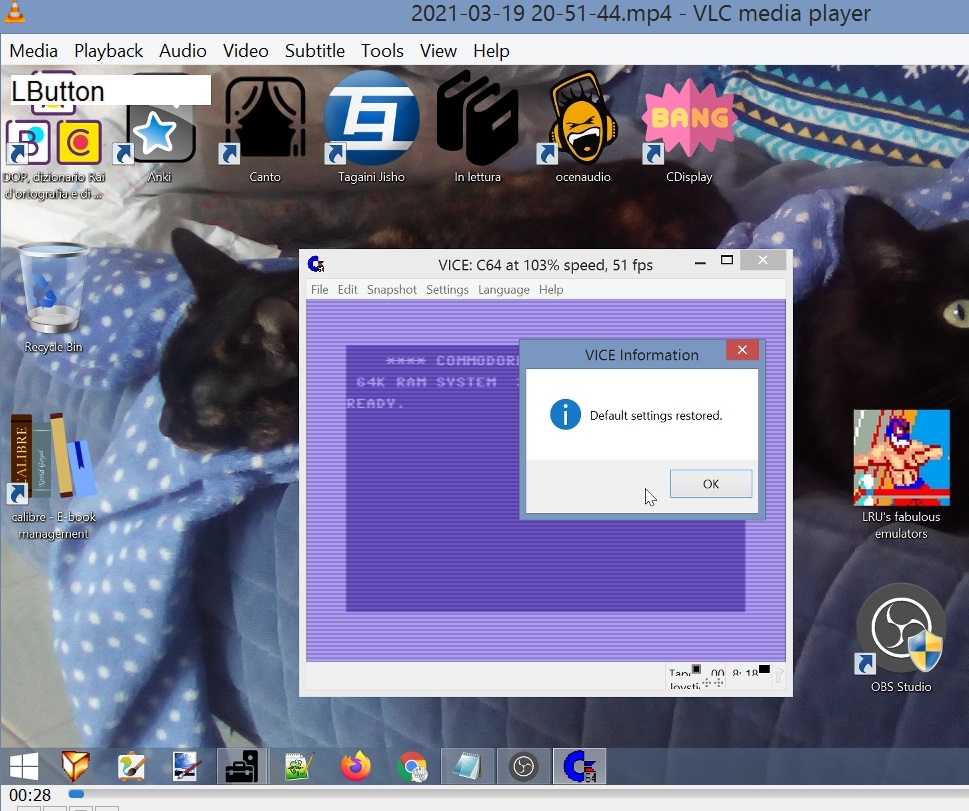Screen dimensions: 969x811
Task: Click the READY. prompt in C64 screen
Action: click(375, 404)
